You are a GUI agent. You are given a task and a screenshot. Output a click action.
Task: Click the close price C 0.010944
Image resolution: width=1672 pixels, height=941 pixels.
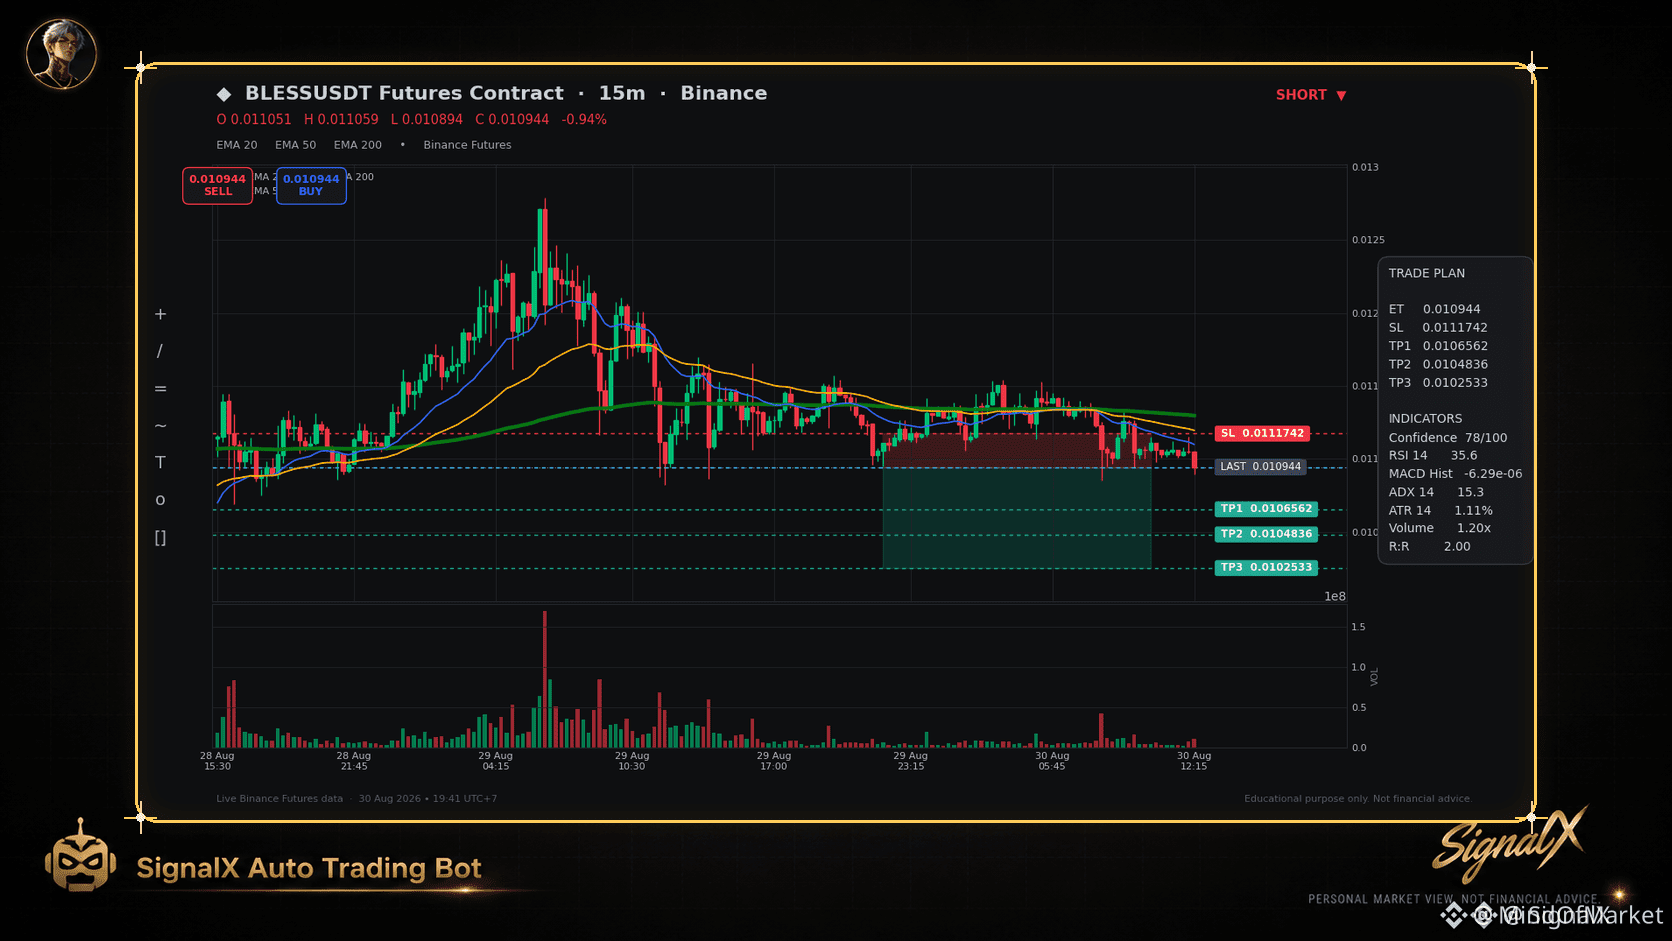tap(512, 119)
